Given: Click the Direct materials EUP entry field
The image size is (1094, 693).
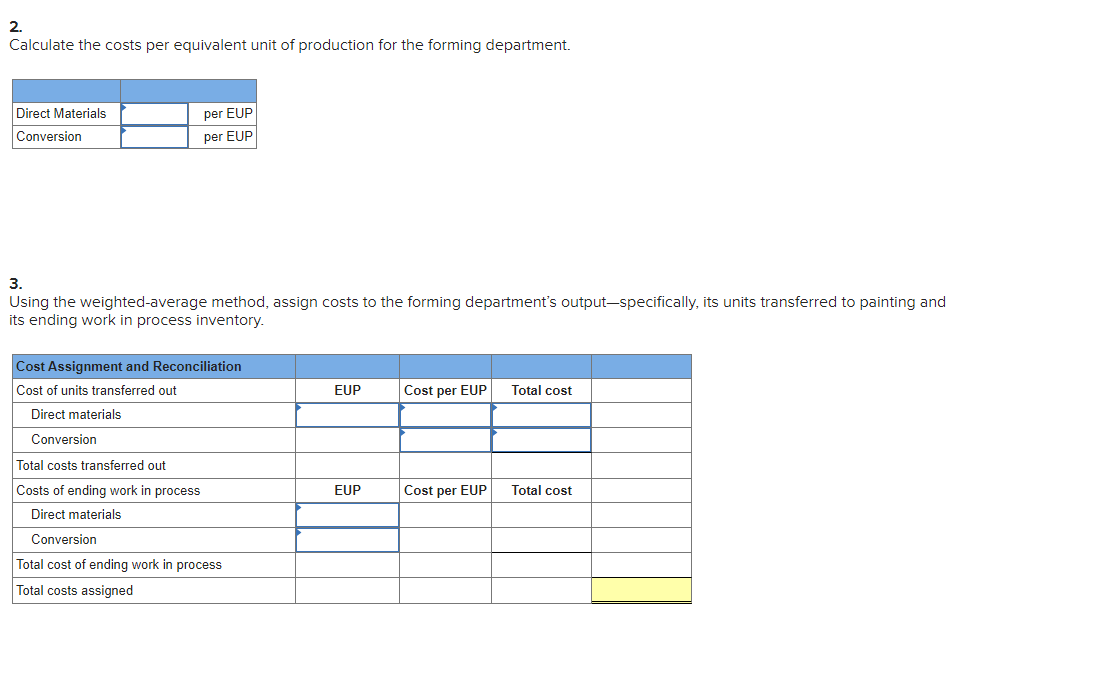Looking at the screenshot, I should (347, 414).
